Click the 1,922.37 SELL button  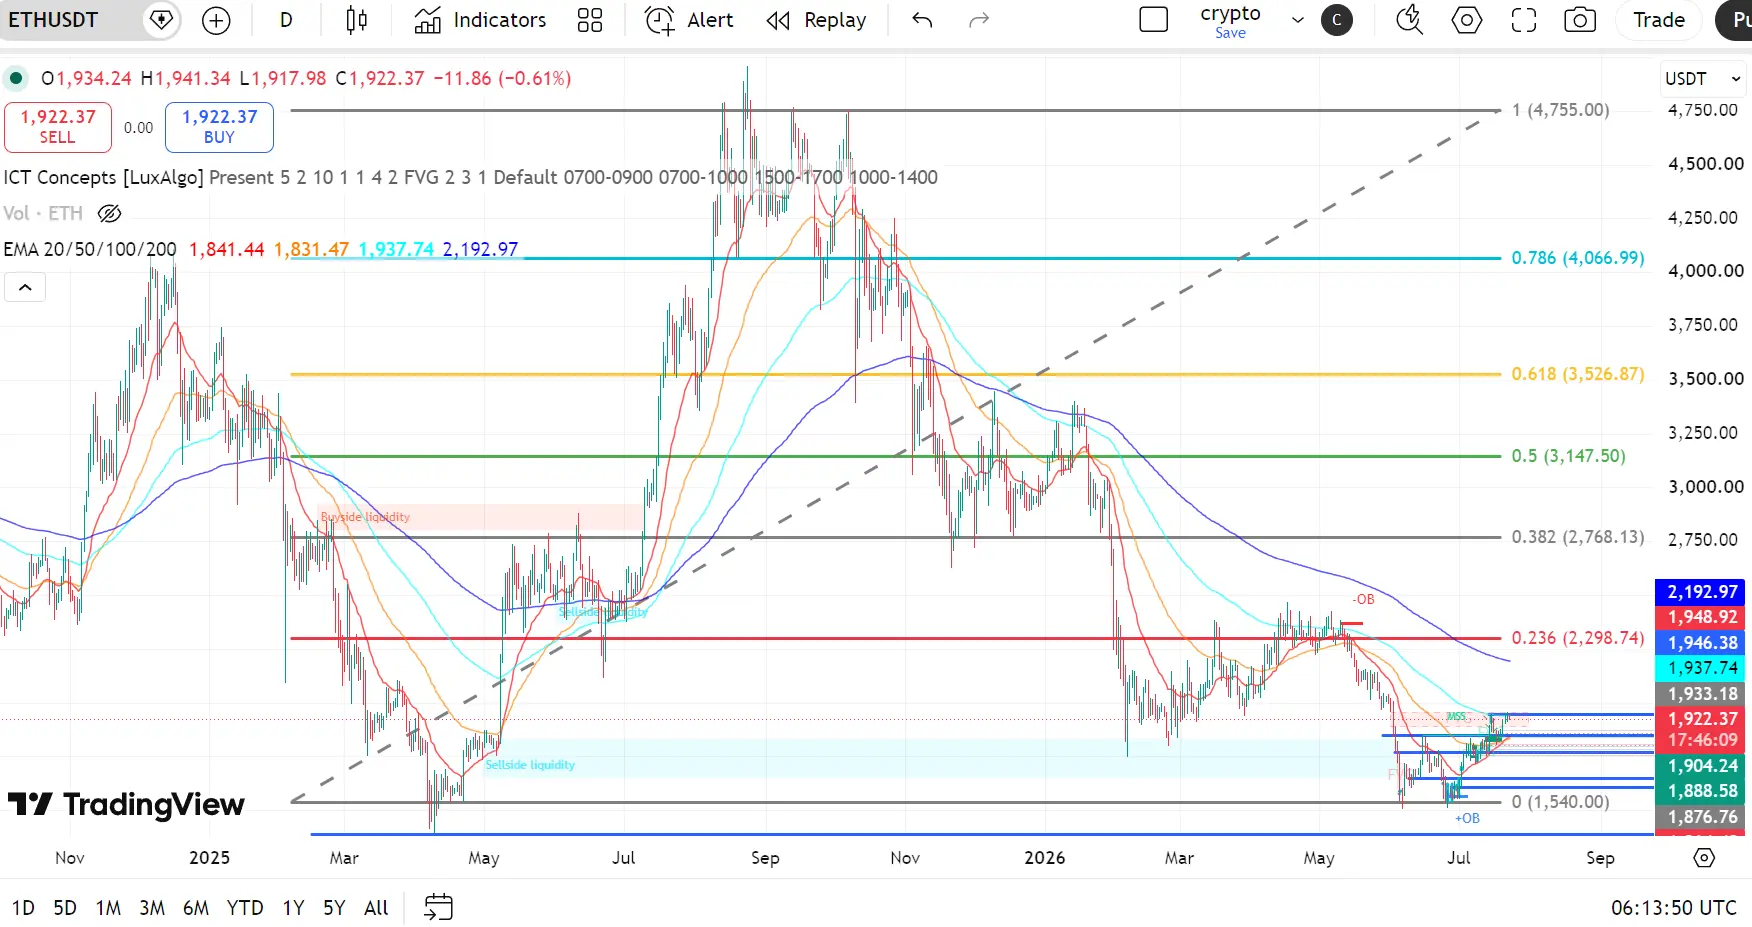(x=57, y=127)
